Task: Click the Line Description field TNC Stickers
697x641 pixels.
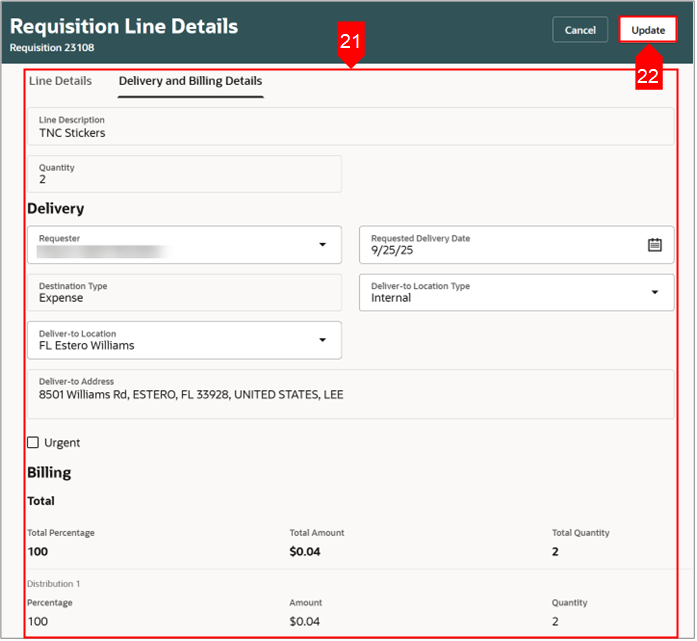Action: pyautogui.click(x=351, y=127)
